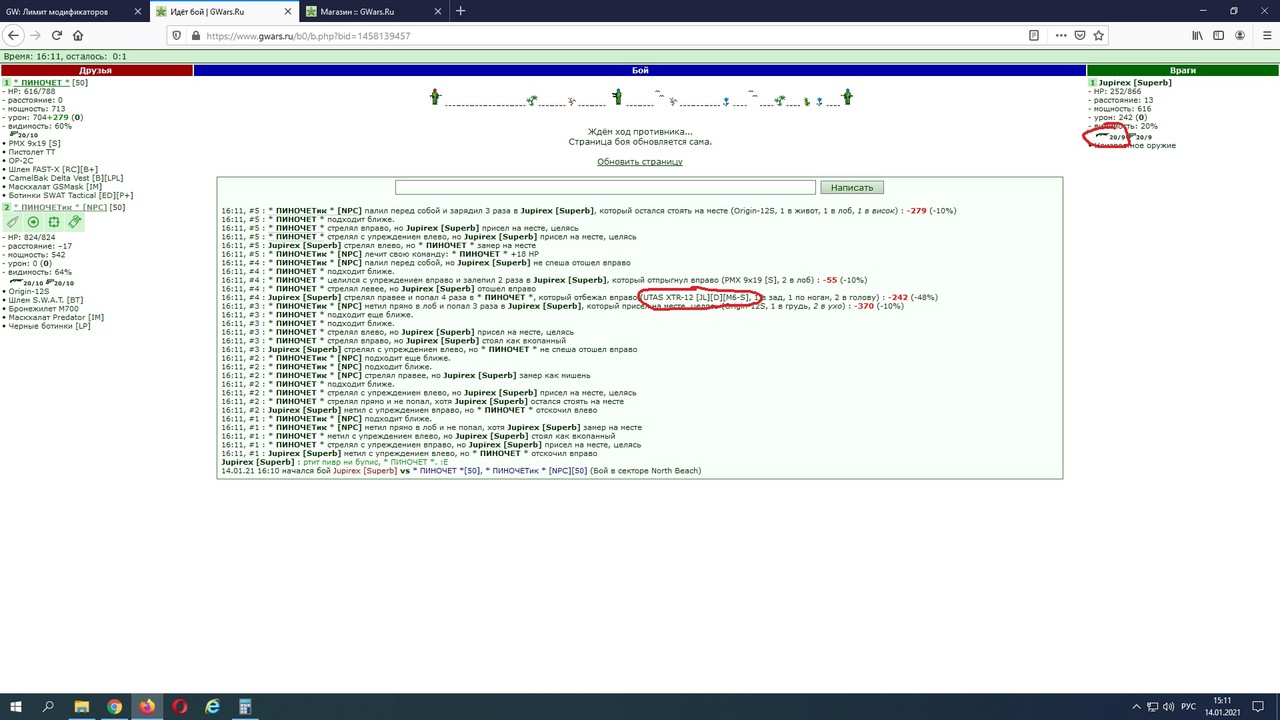Switch to 'Идёт бой | GWars.Ru' tab
Viewport: 1280px width, 720px height.
click(x=225, y=11)
